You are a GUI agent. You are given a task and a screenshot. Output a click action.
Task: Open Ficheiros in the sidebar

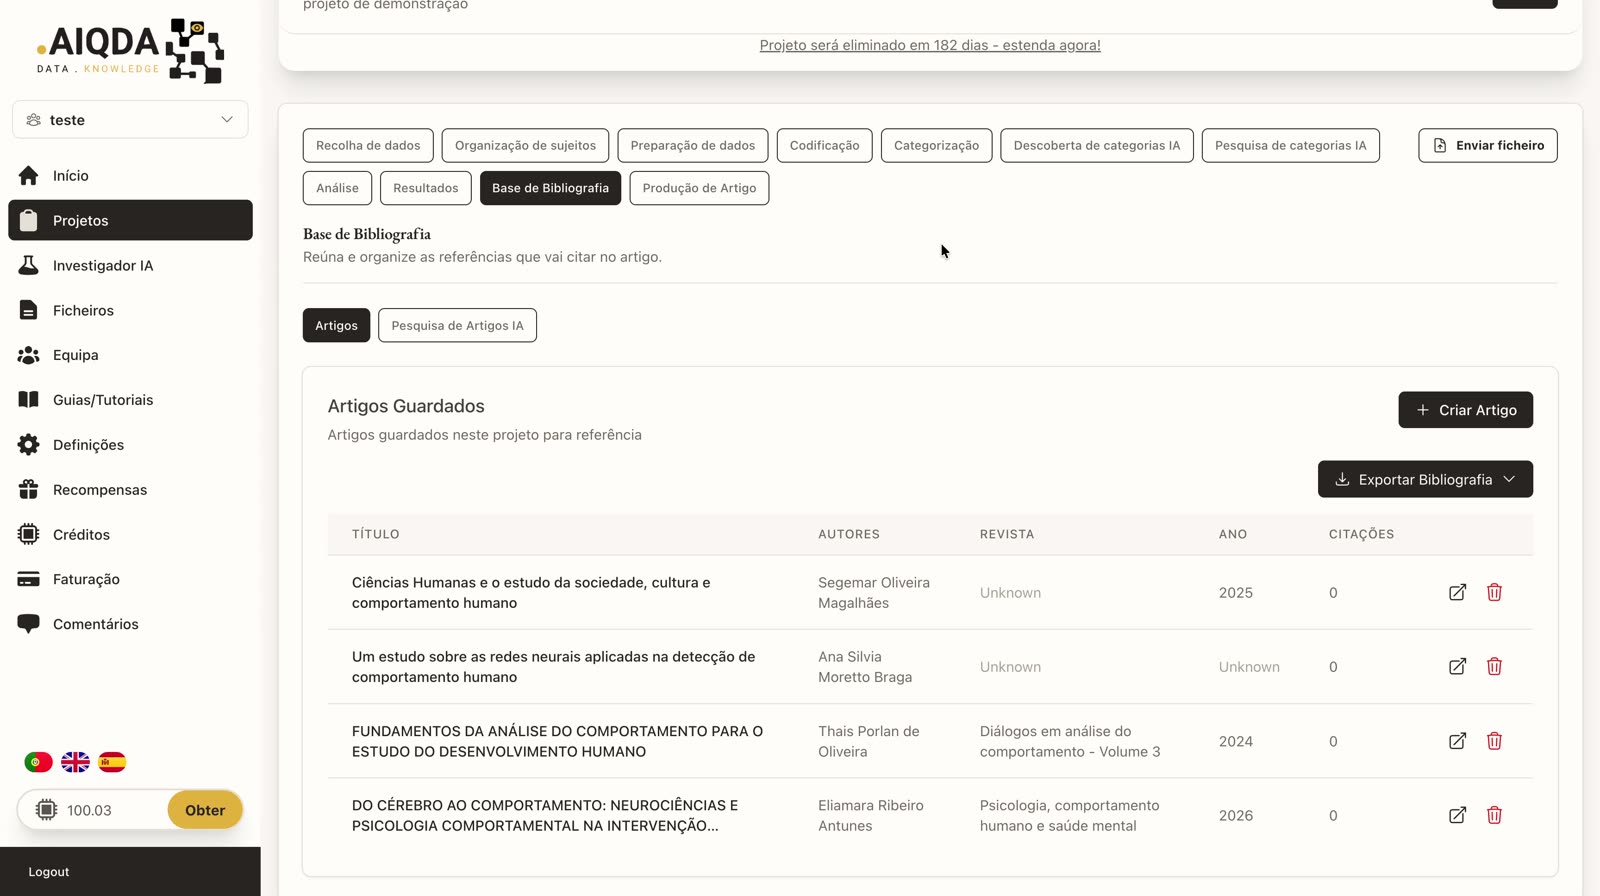pyautogui.click(x=130, y=310)
